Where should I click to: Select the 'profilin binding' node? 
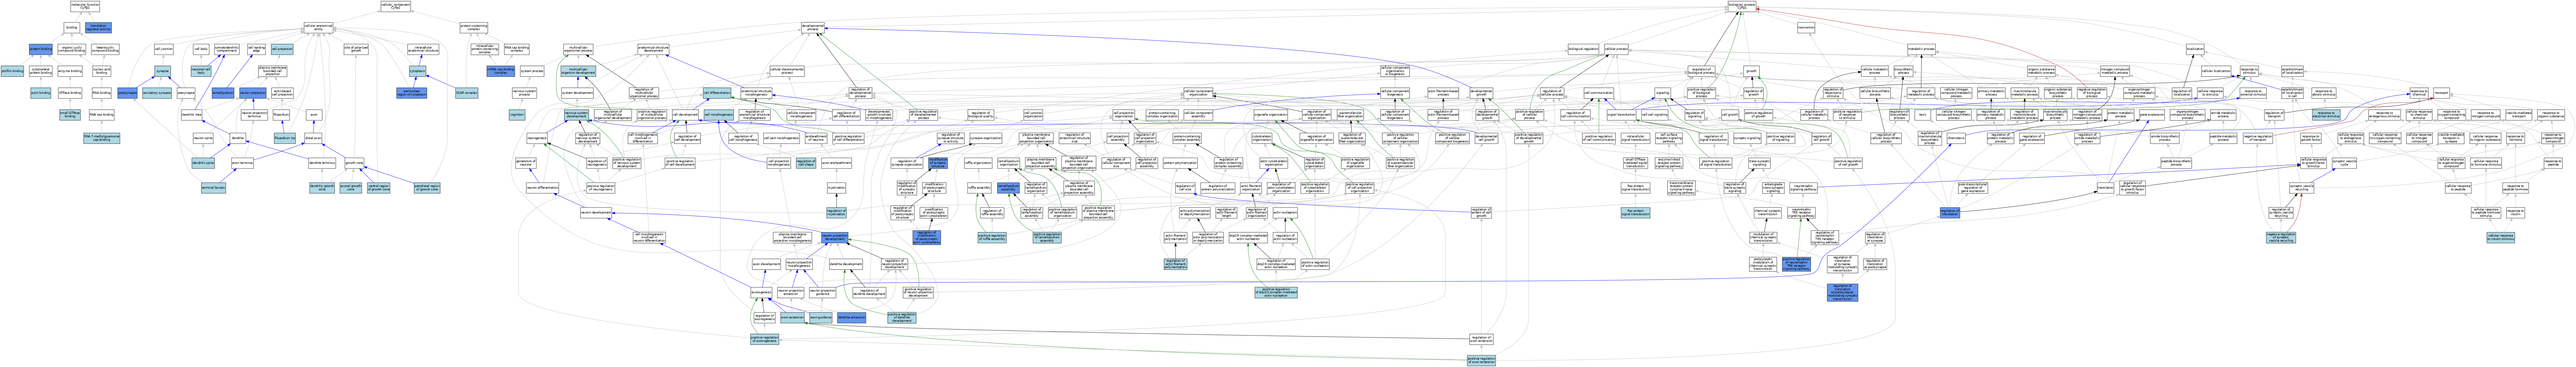[12, 71]
